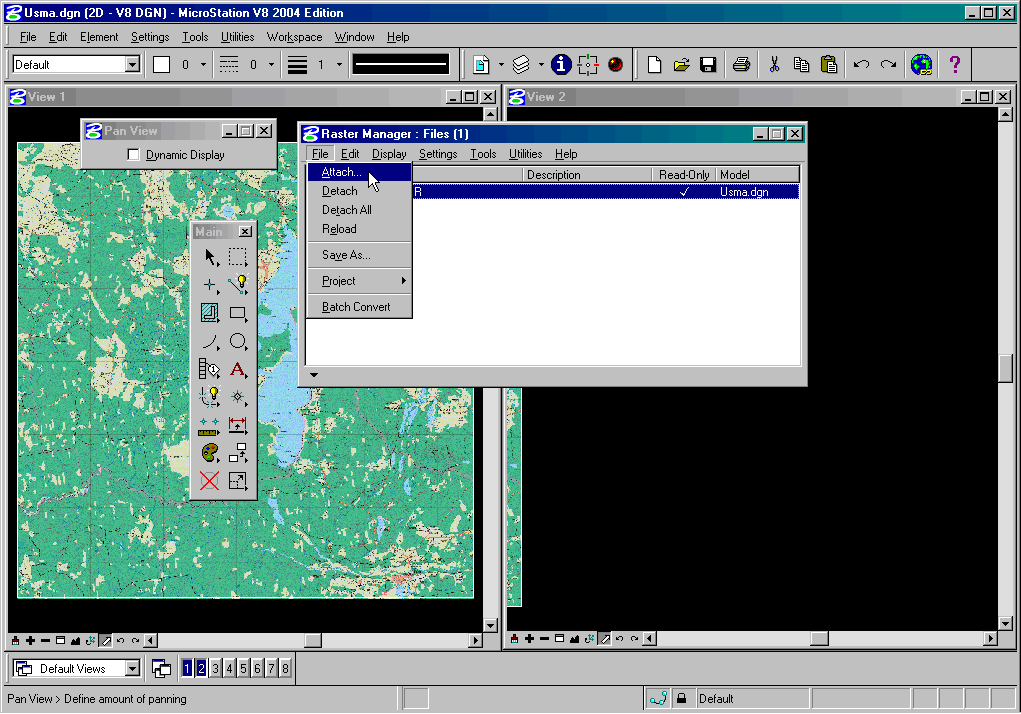Viewport: 1021px width, 714px height.
Task: Select the Element Selection arrow tool
Action: [x=210, y=257]
